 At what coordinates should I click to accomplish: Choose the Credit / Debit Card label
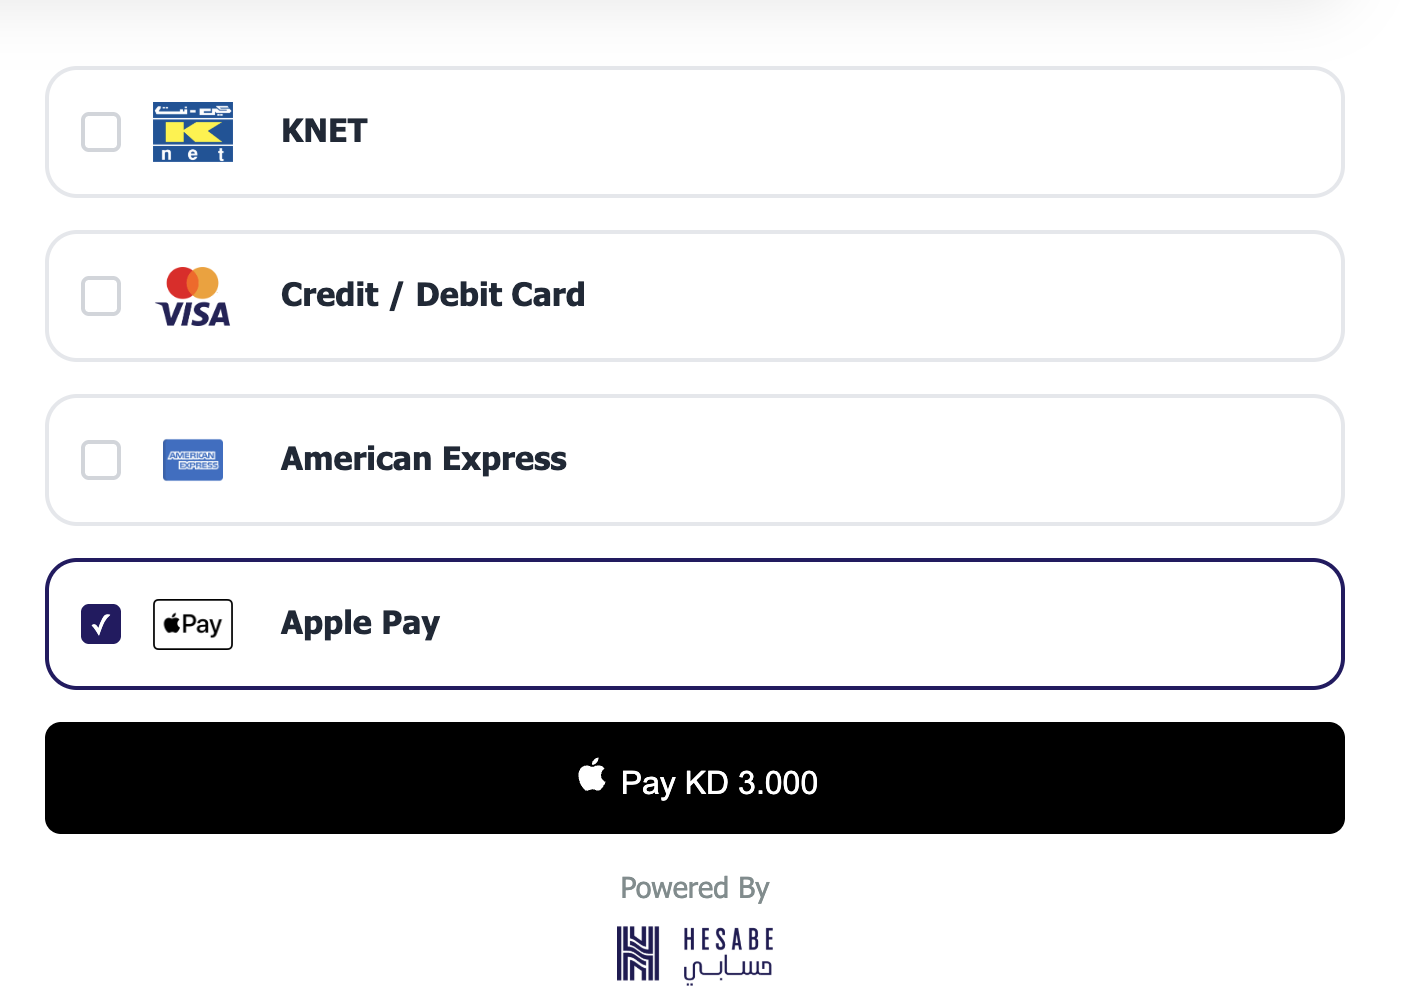[x=432, y=295]
